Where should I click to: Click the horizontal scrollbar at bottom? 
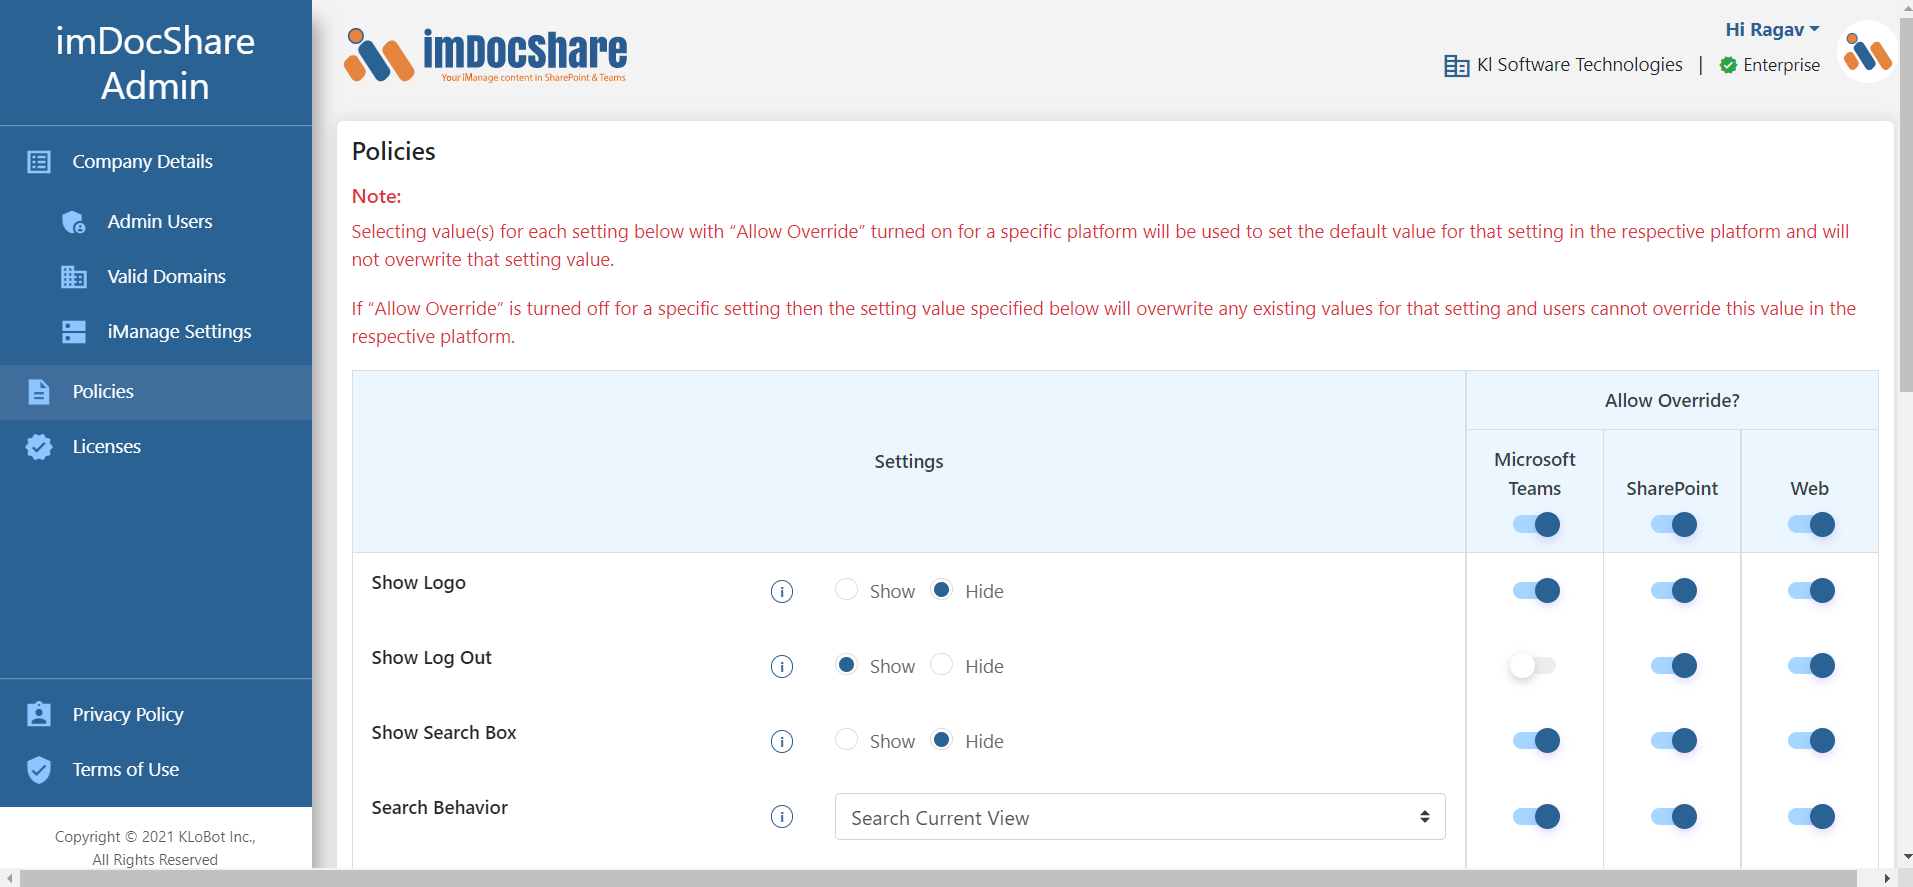coord(938,878)
